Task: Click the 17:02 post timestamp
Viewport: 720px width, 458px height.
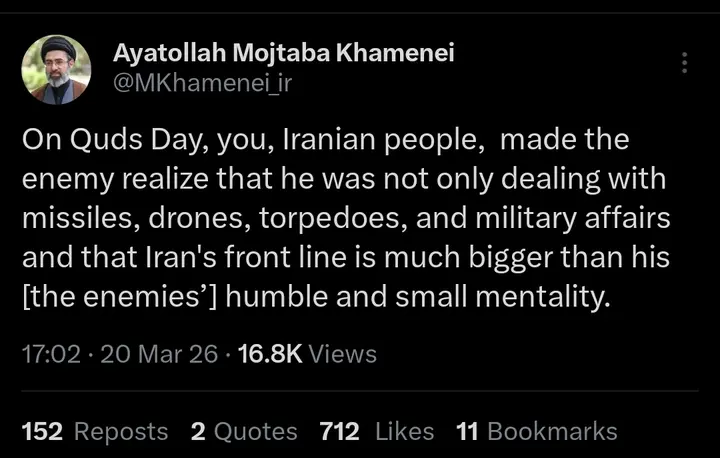Action: [50, 354]
